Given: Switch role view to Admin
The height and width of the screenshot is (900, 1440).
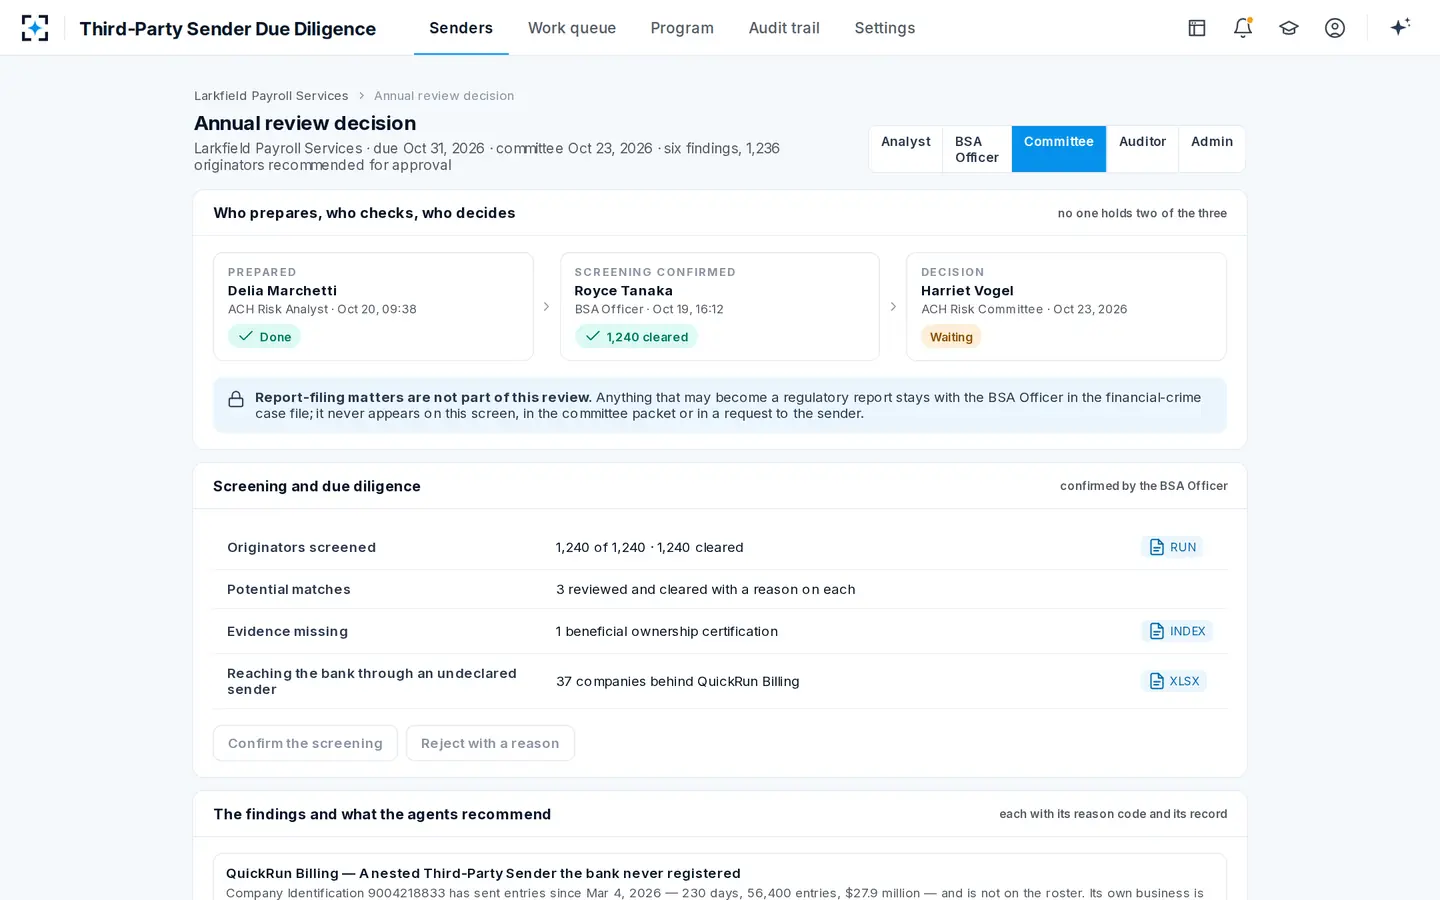Looking at the screenshot, I should click(x=1212, y=149).
